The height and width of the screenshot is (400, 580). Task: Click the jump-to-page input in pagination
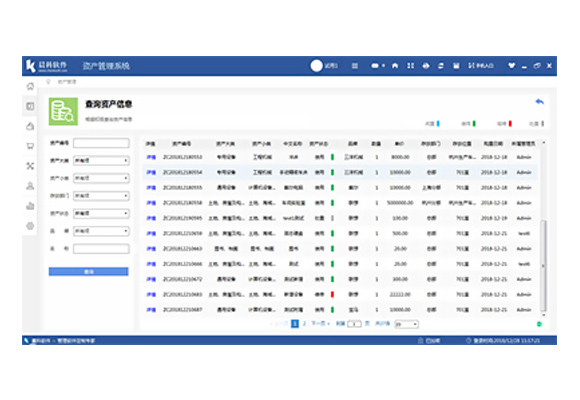pyautogui.click(x=354, y=324)
